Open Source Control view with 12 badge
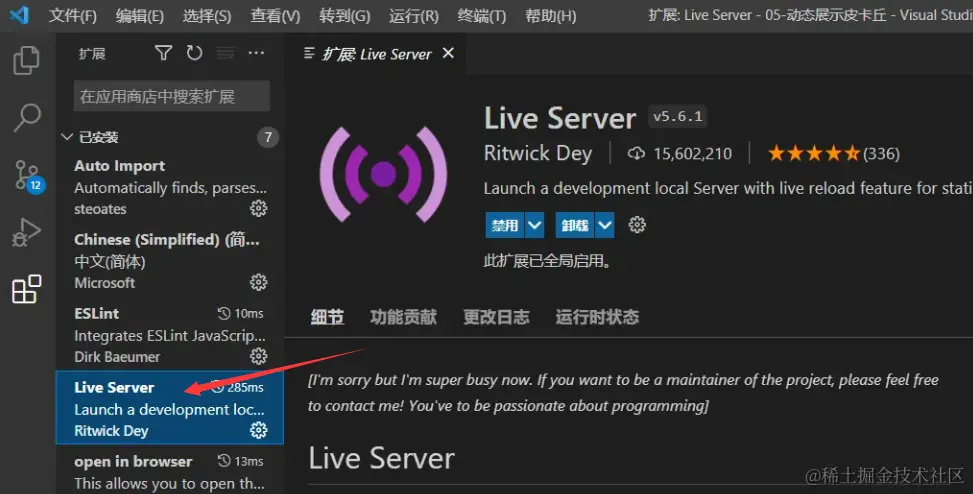The width and height of the screenshot is (973, 494). pyautogui.click(x=28, y=175)
